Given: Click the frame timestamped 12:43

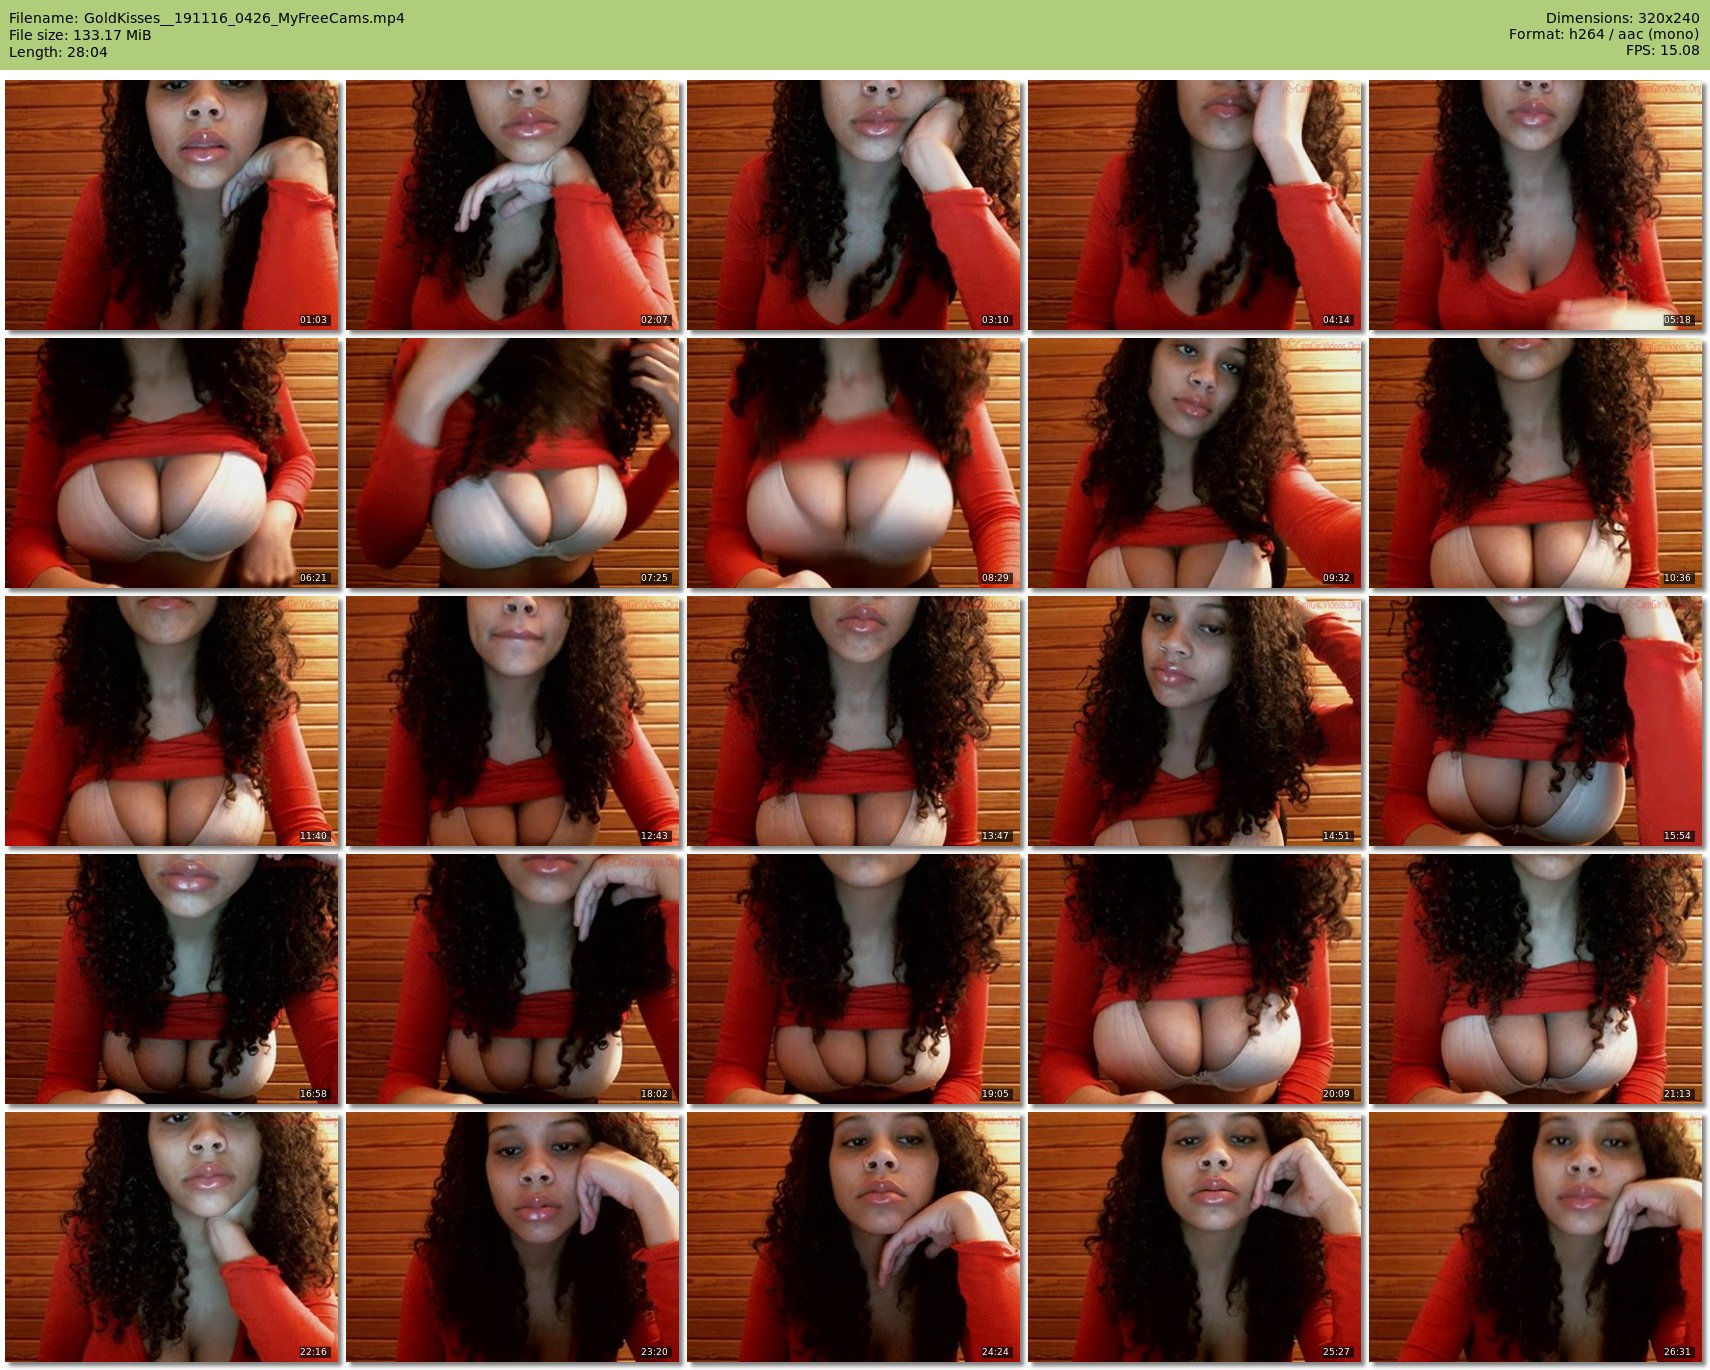Looking at the screenshot, I should [x=513, y=721].
